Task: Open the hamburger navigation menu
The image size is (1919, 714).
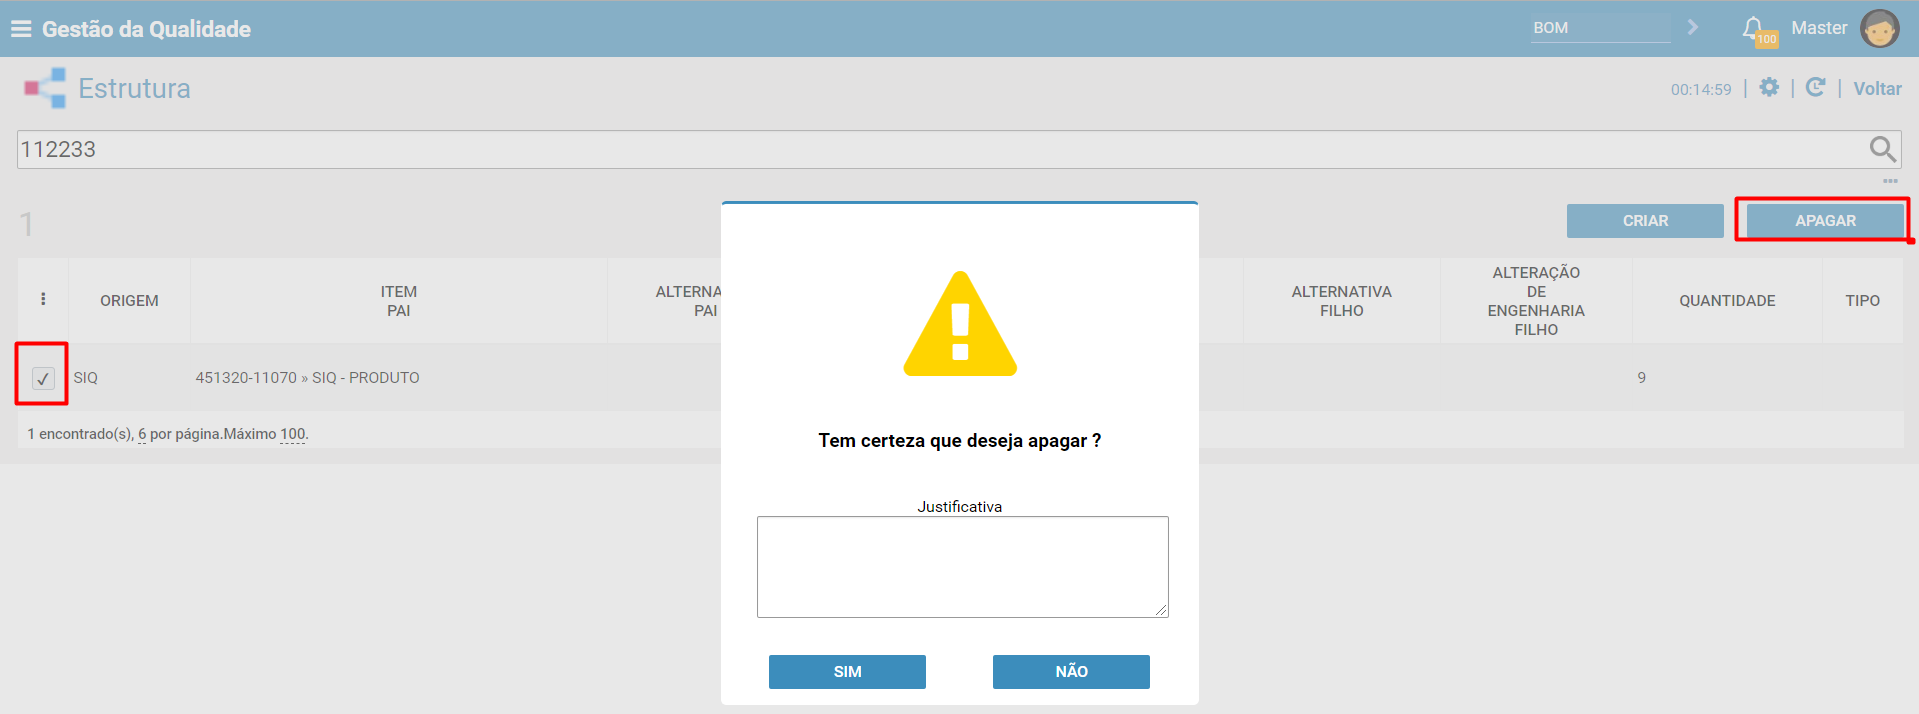Action: [x=21, y=29]
